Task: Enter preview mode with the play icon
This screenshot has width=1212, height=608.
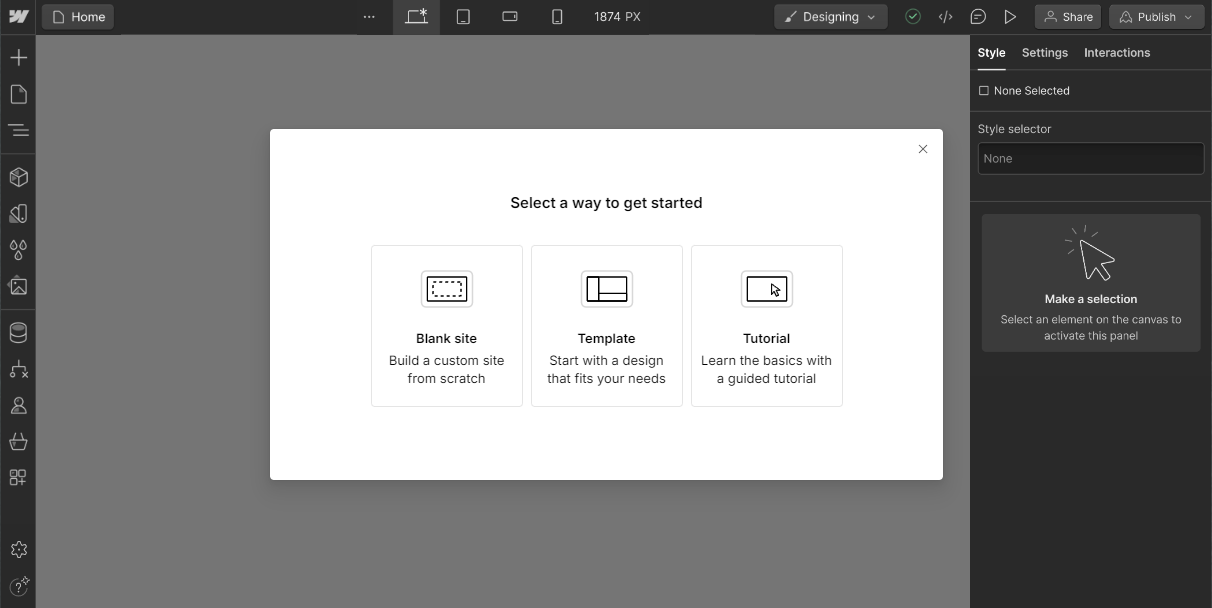Action: pos(1010,16)
